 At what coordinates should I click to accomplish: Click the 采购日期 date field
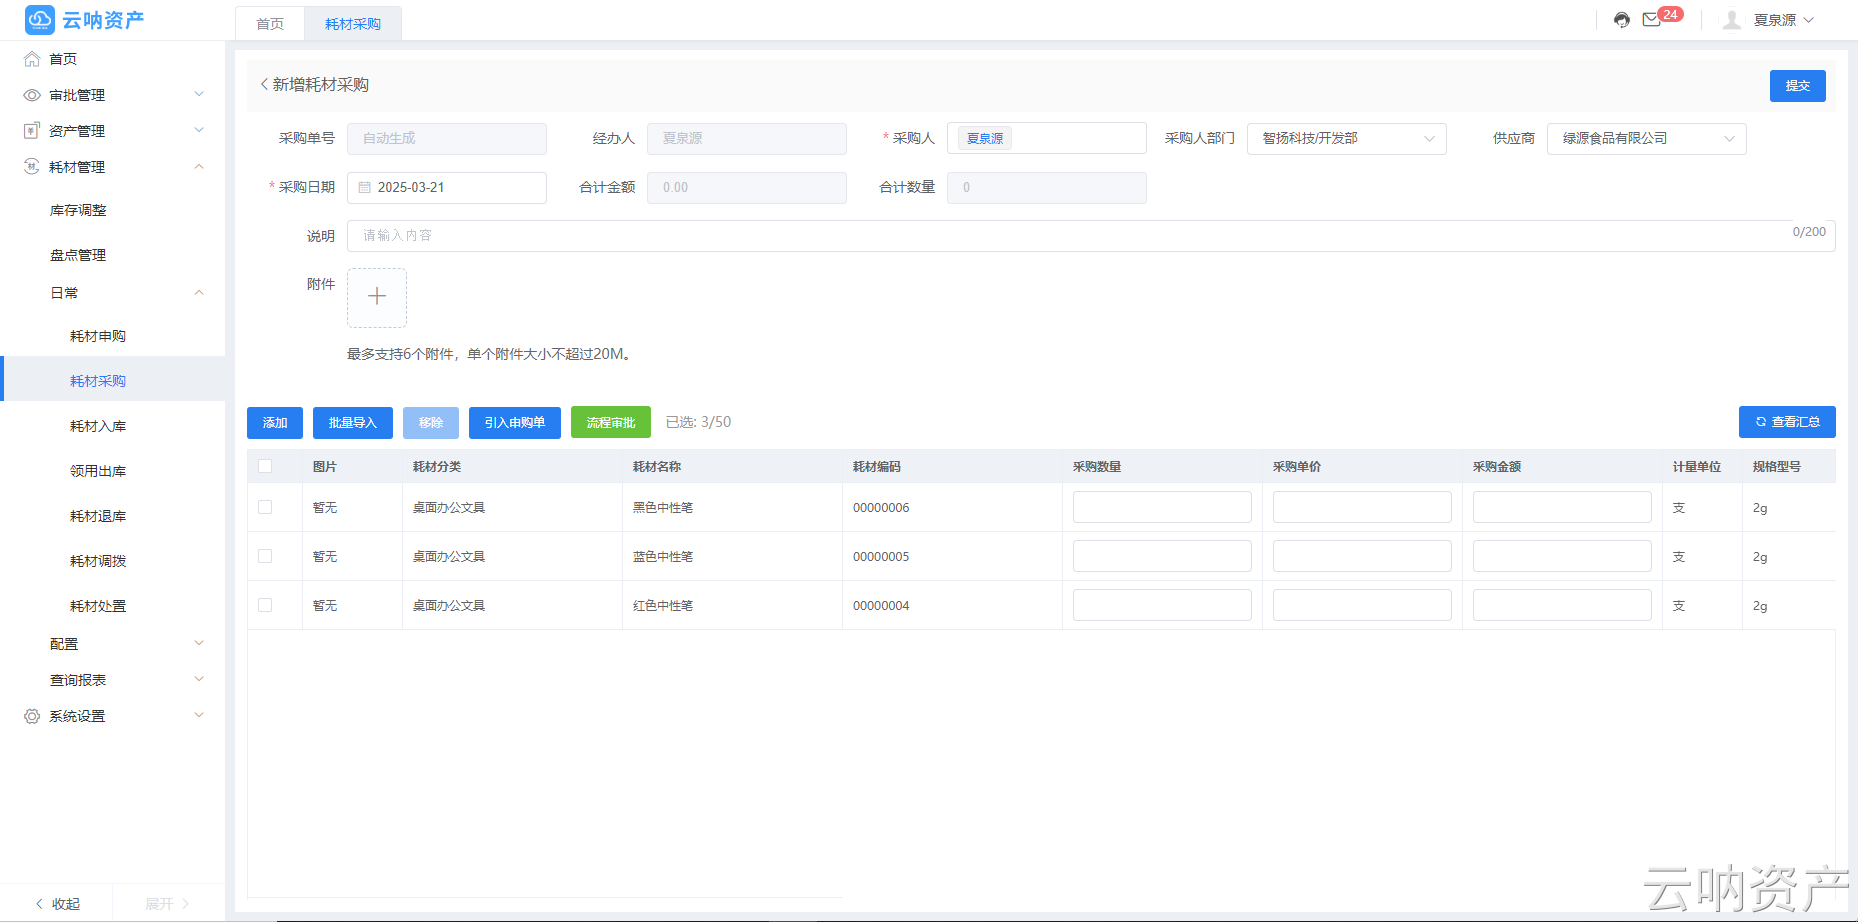tap(447, 188)
